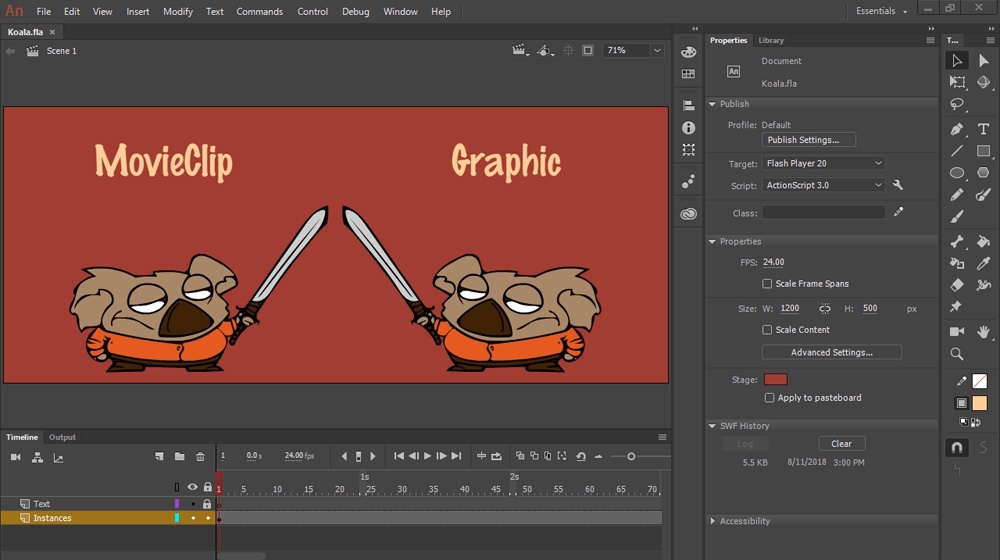Open the Color panel palette icon
This screenshot has height=560, width=1000.
pyautogui.click(x=688, y=52)
